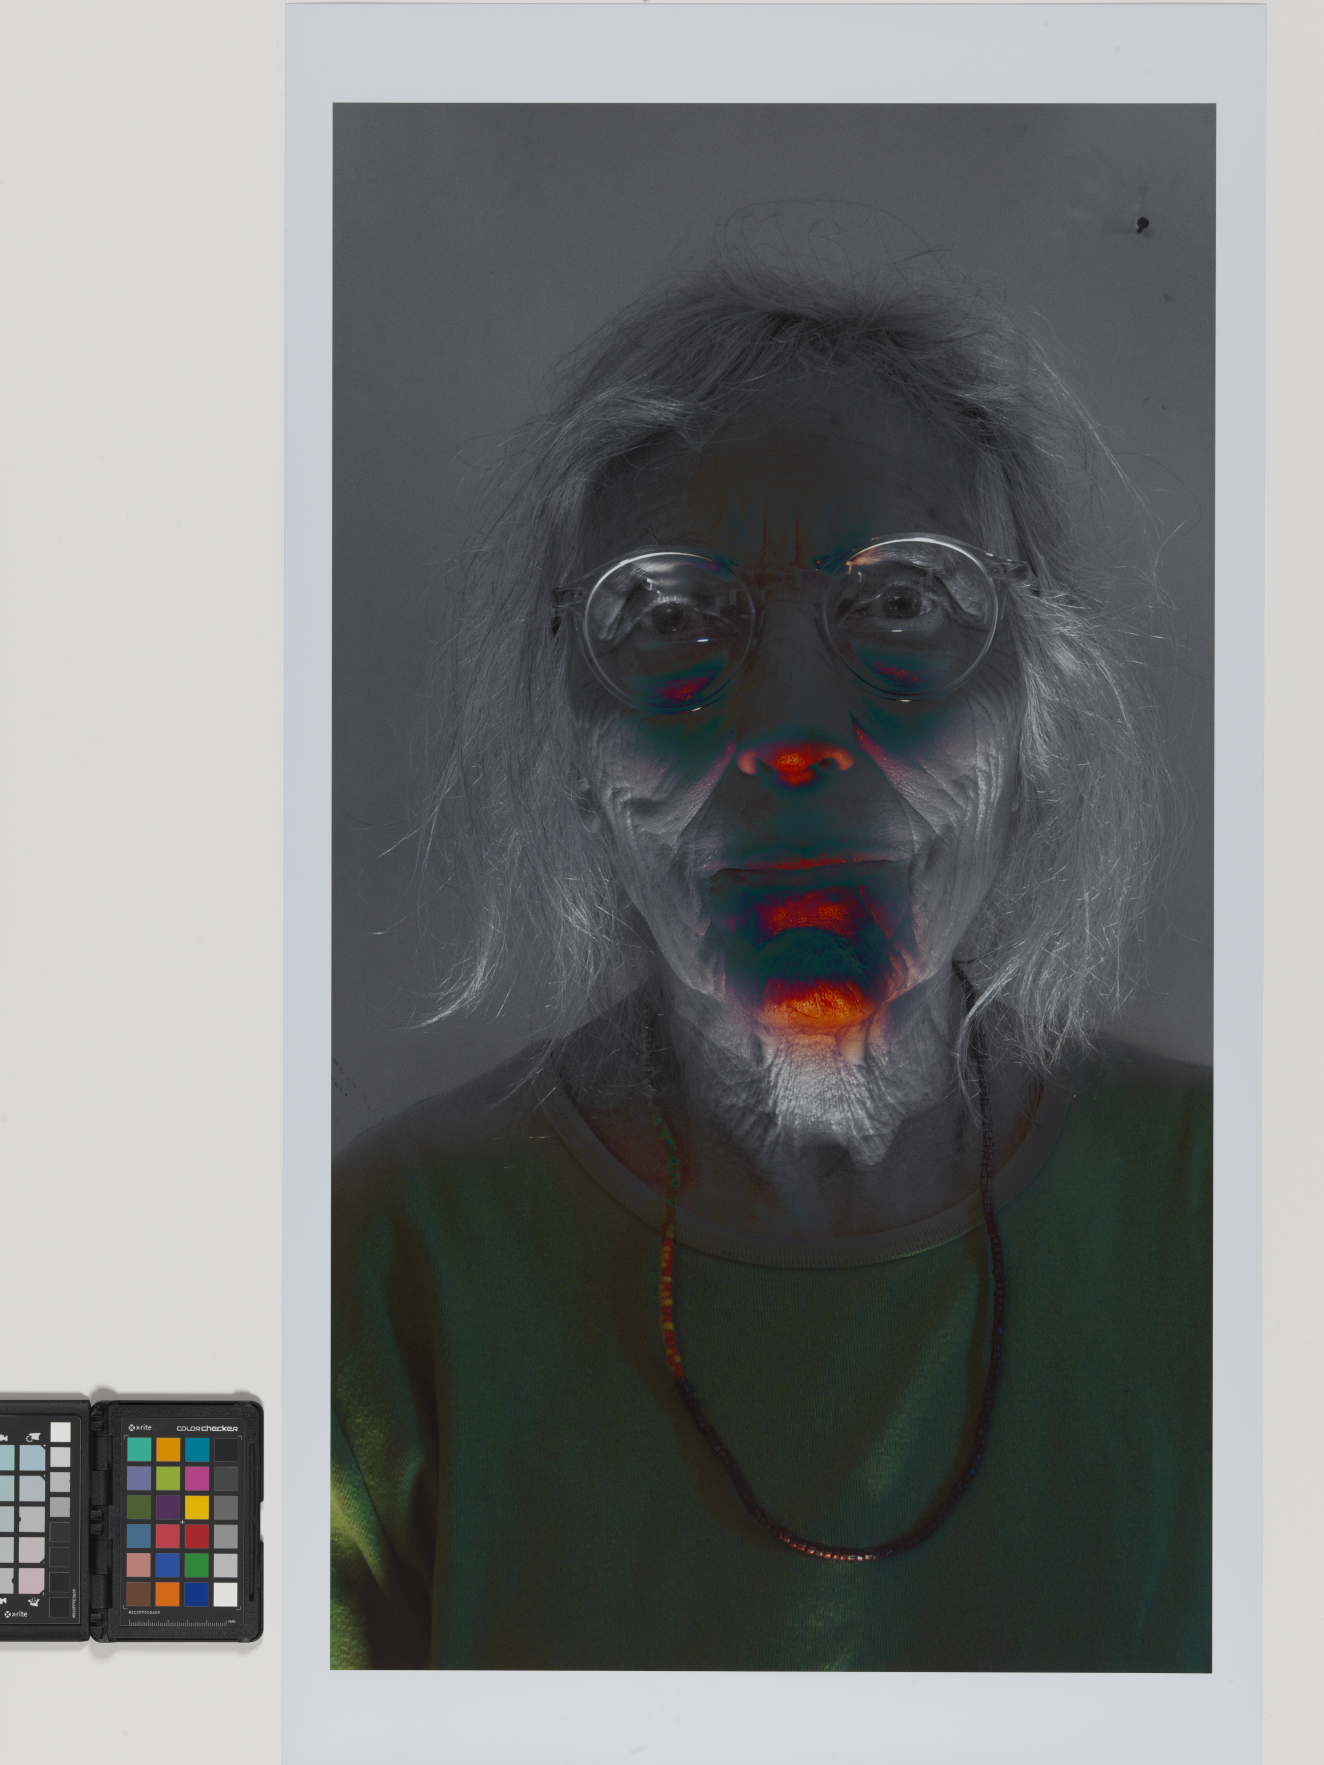Click the white patch on the right ColorChecker panel

pyautogui.click(x=226, y=1592)
